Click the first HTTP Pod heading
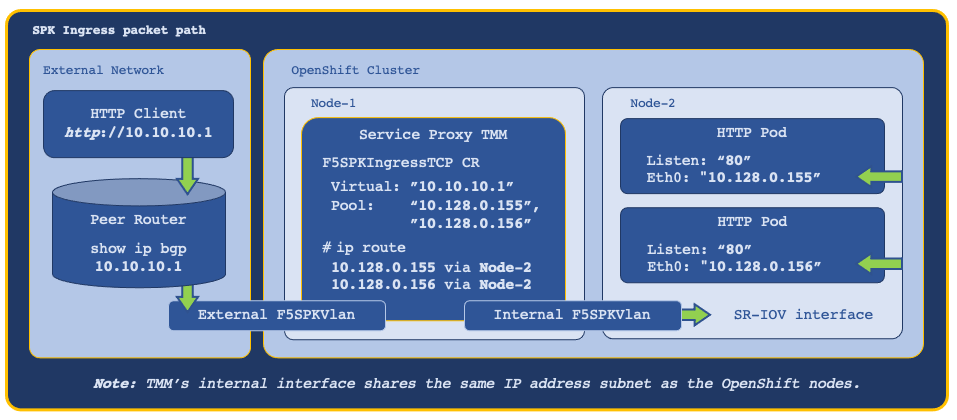The image size is (957, 420). (752, 134)
